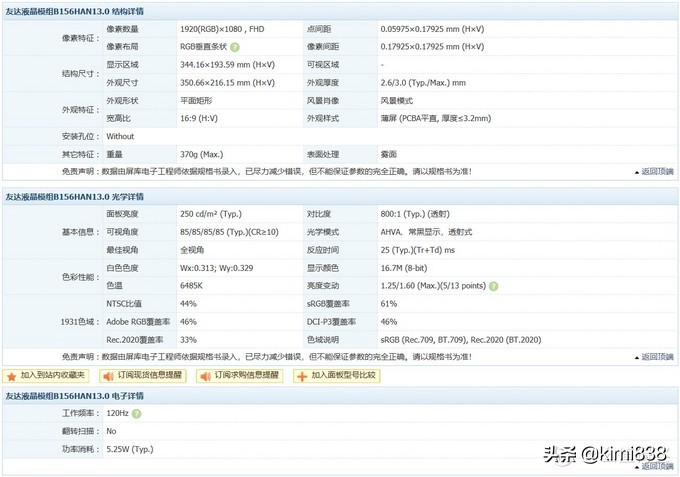Select value 雾面 for 表面处理
Screen dimensions: 680x477
pos(389,154)
